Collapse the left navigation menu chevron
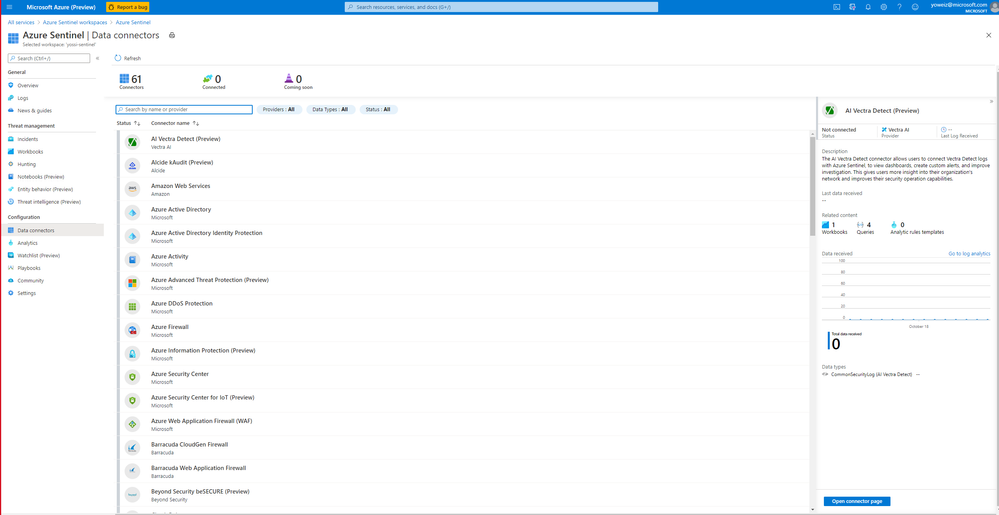 pos(97,58)
